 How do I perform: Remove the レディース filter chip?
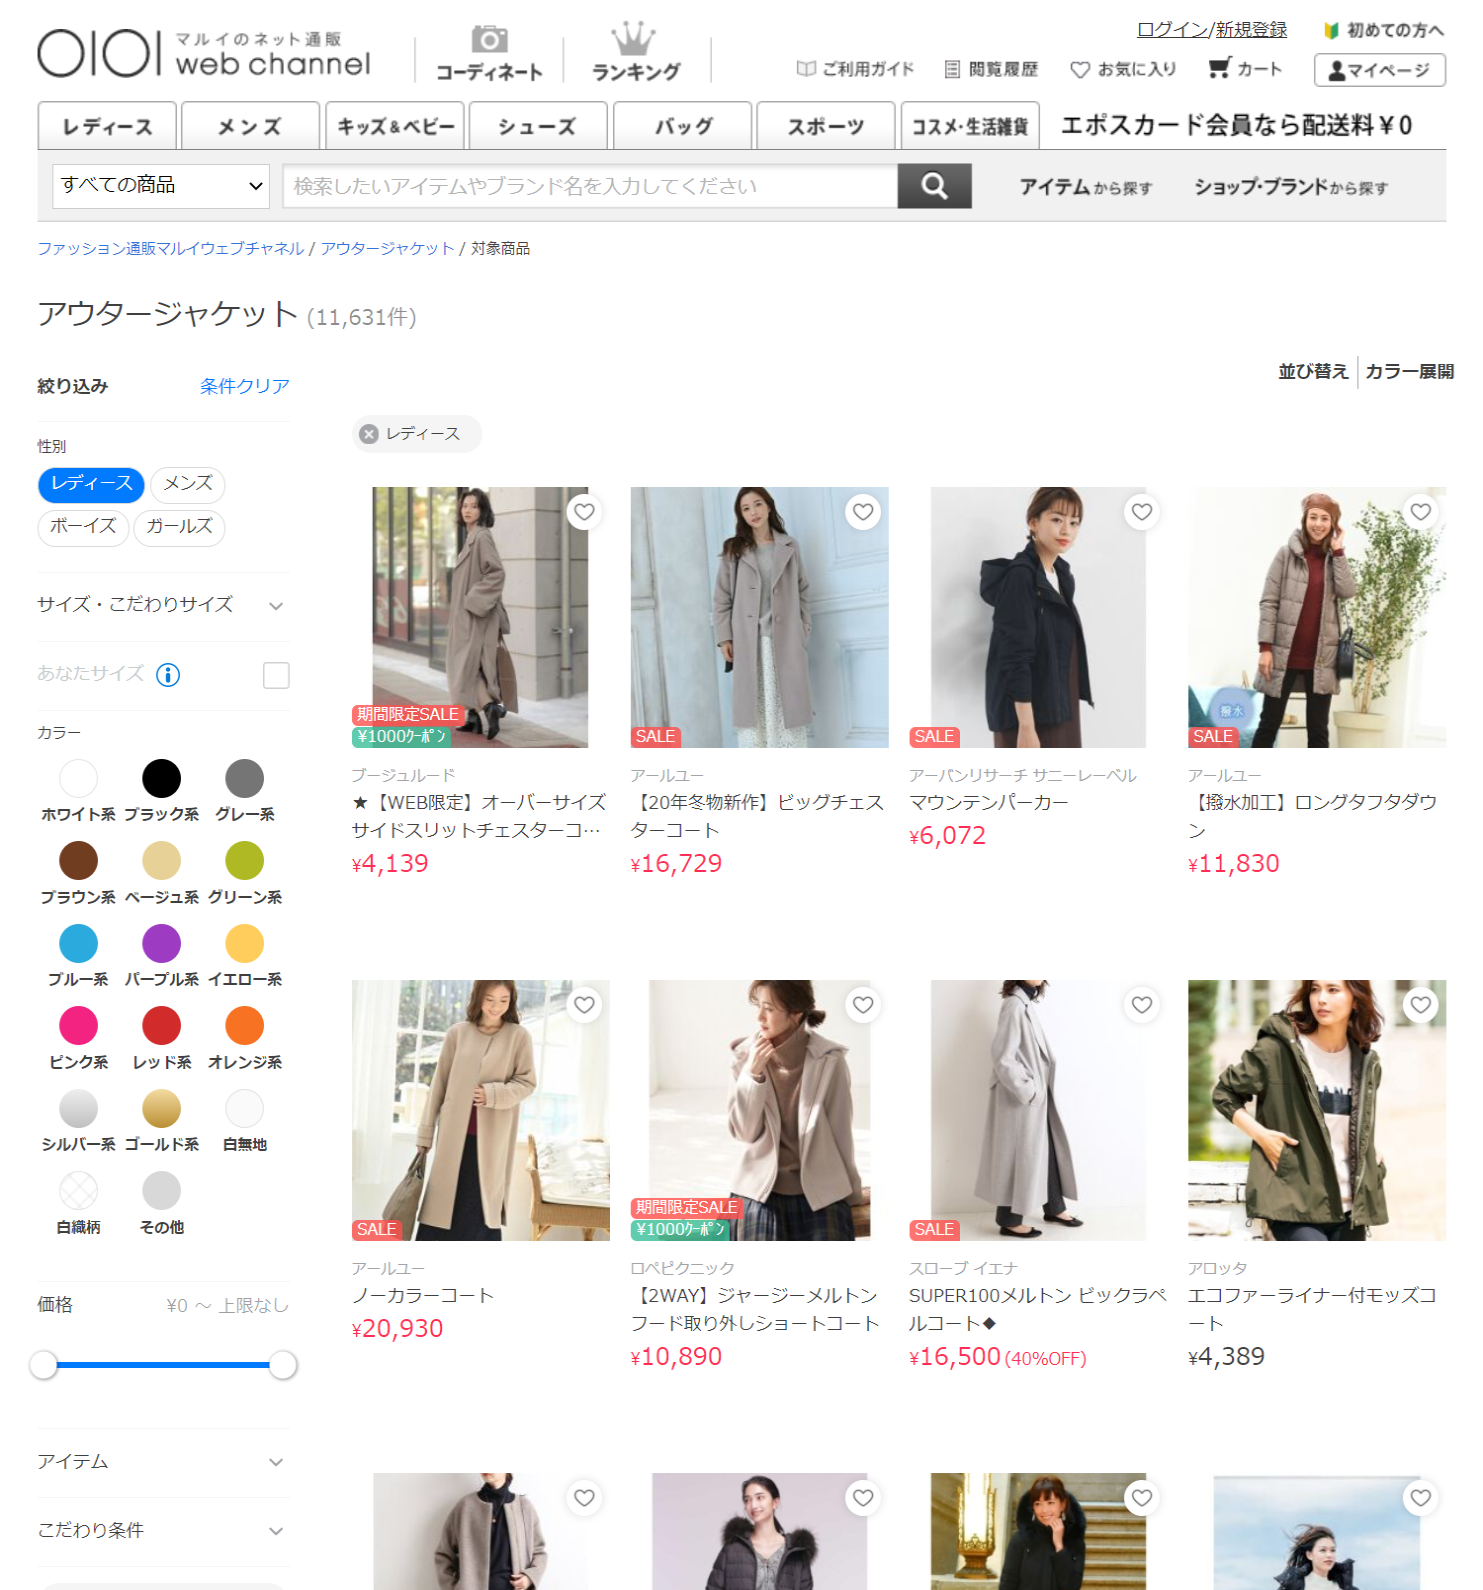(x=369, y=434)
